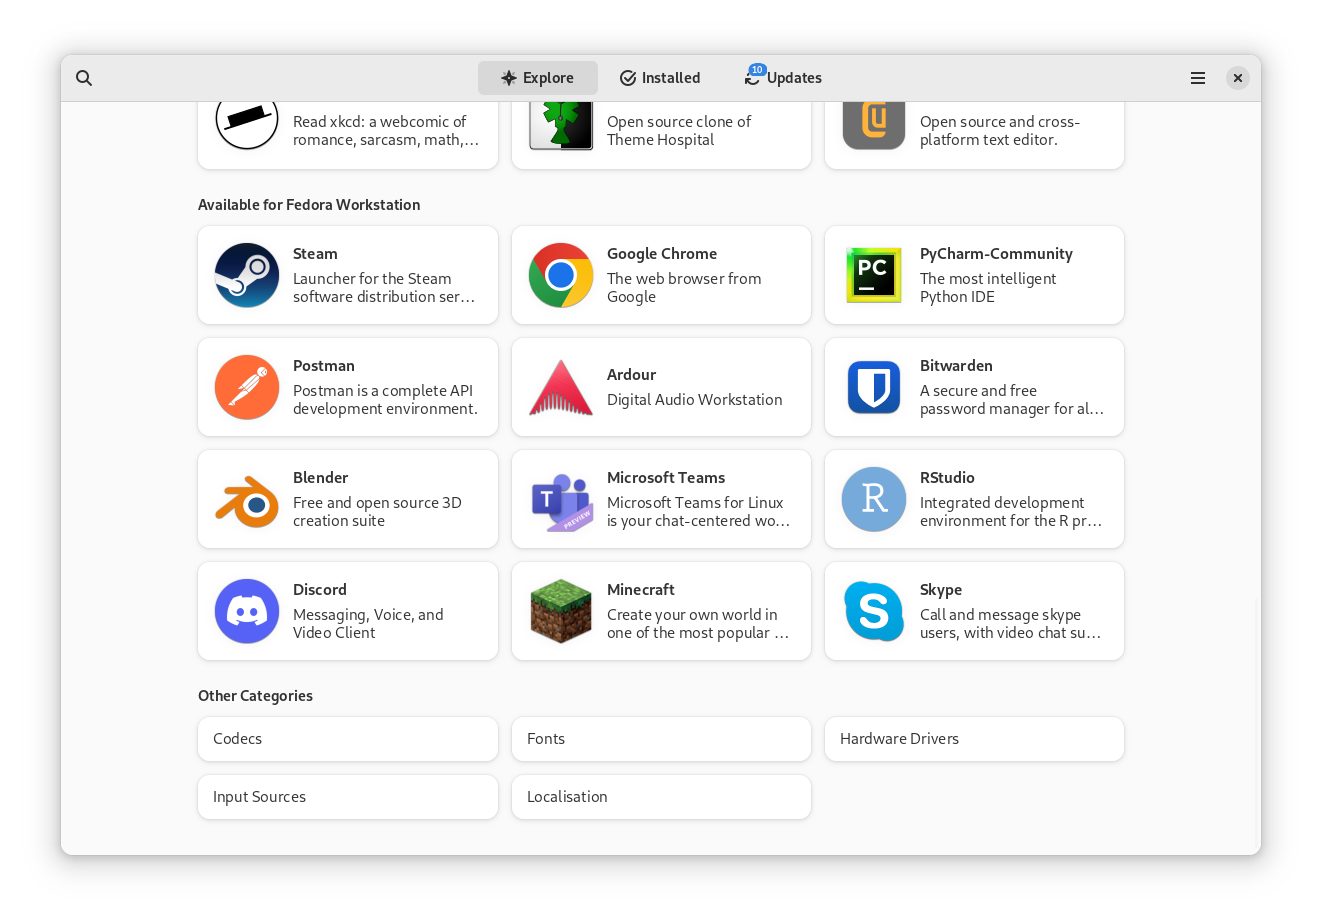The width and height of the screenshot is (1322, 922).
Task: Click the "Postman" app title
Action: coord(324,366)
